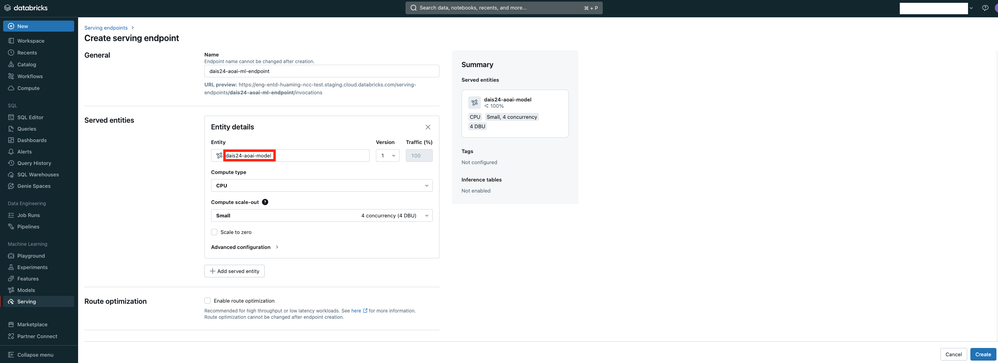
Task: Click the Job Runs icon
Action: click(11, 215)
